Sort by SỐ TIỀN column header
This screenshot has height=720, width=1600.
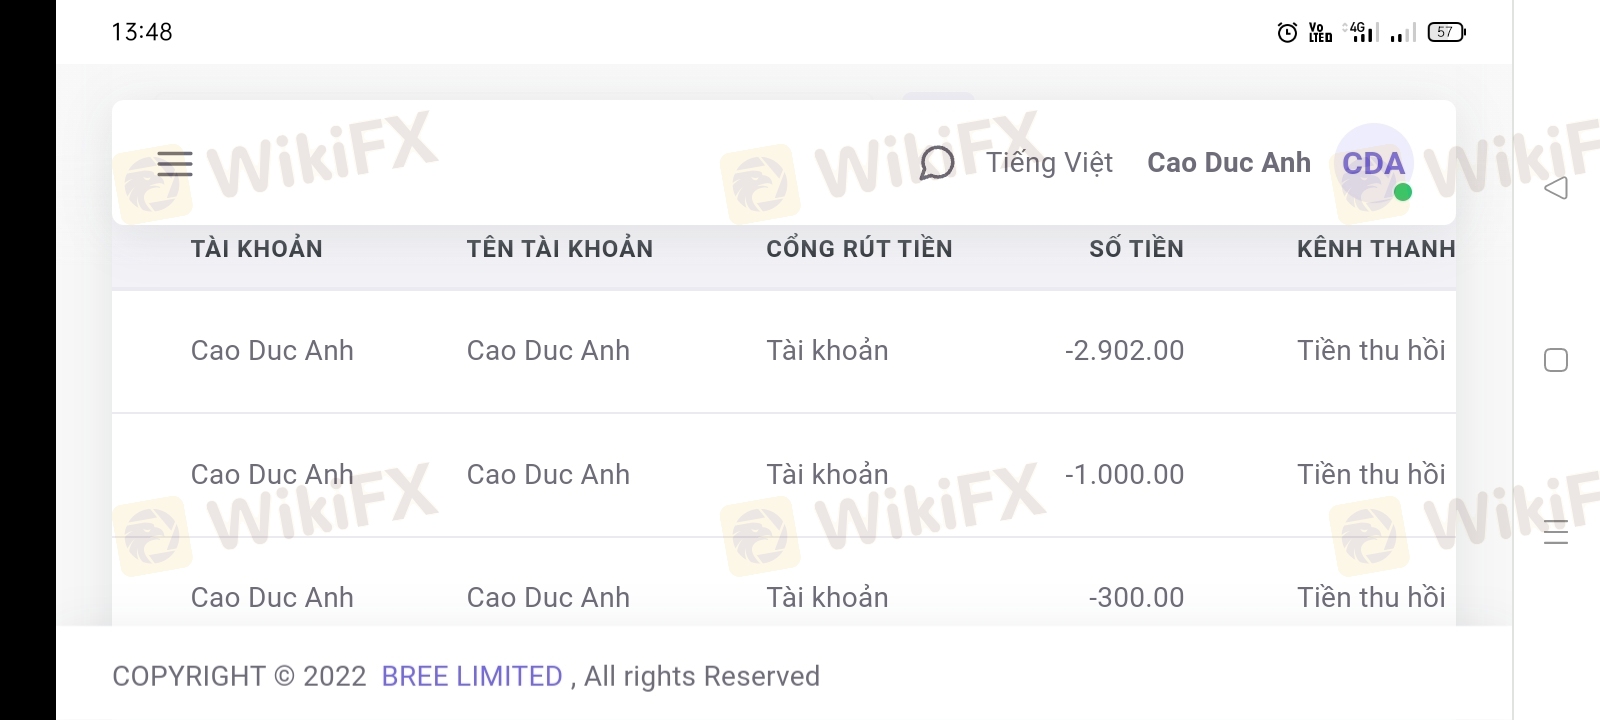point(1136,249)
